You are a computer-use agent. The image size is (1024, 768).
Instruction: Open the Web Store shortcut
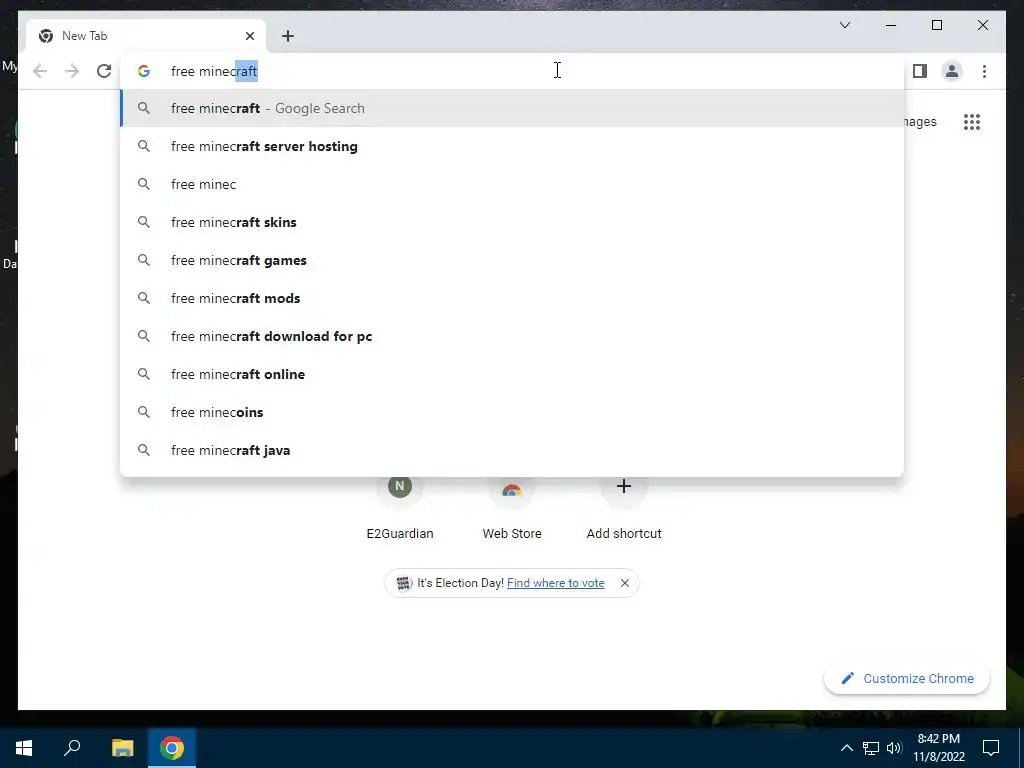512,508
